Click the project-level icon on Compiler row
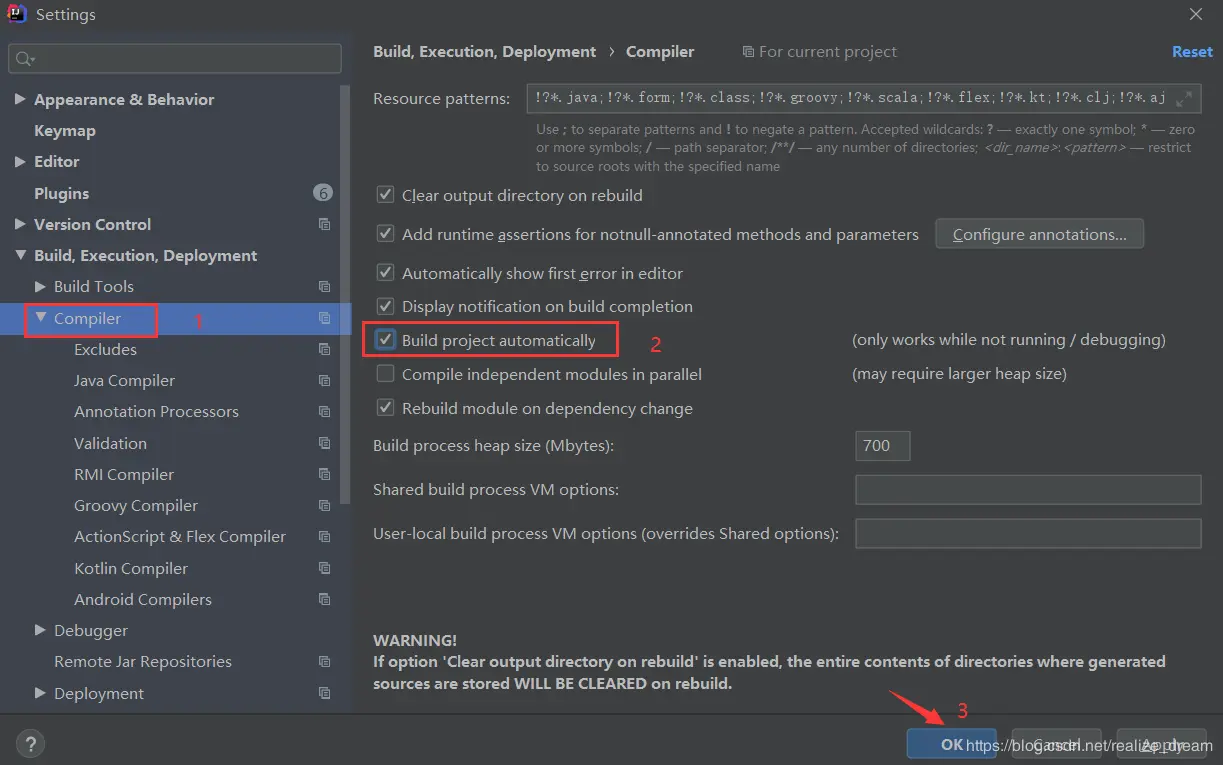Viewport: 1223px width, 765px height. [324, 318]
